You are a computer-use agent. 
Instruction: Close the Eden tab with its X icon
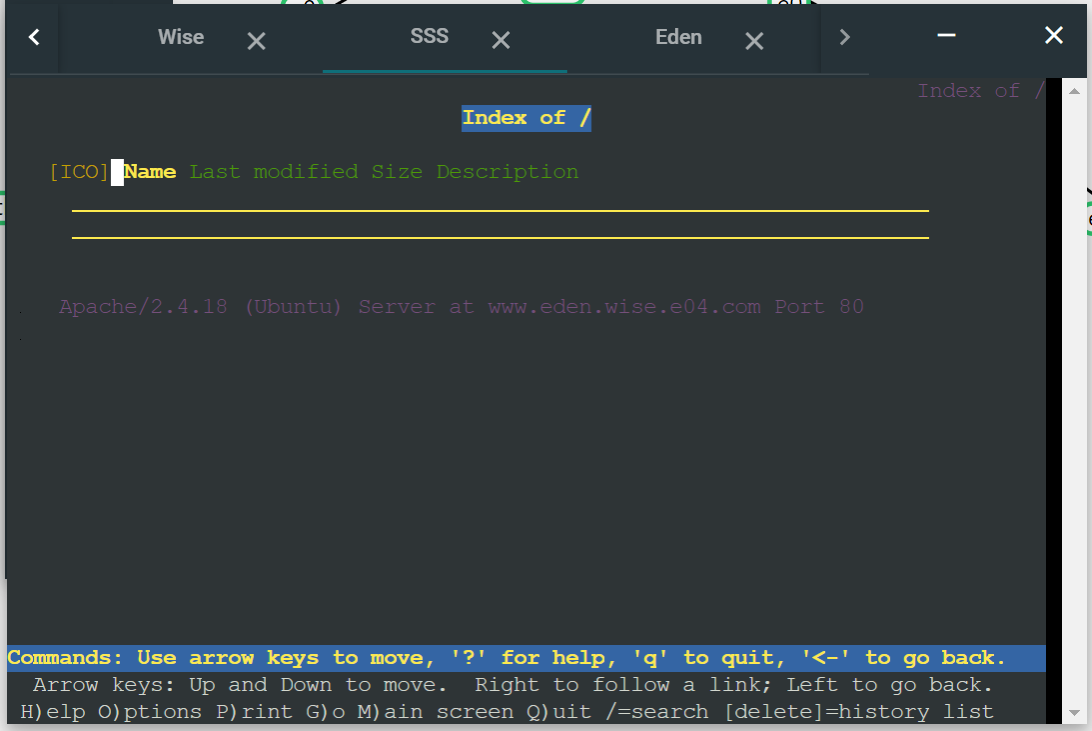point(754,41)
